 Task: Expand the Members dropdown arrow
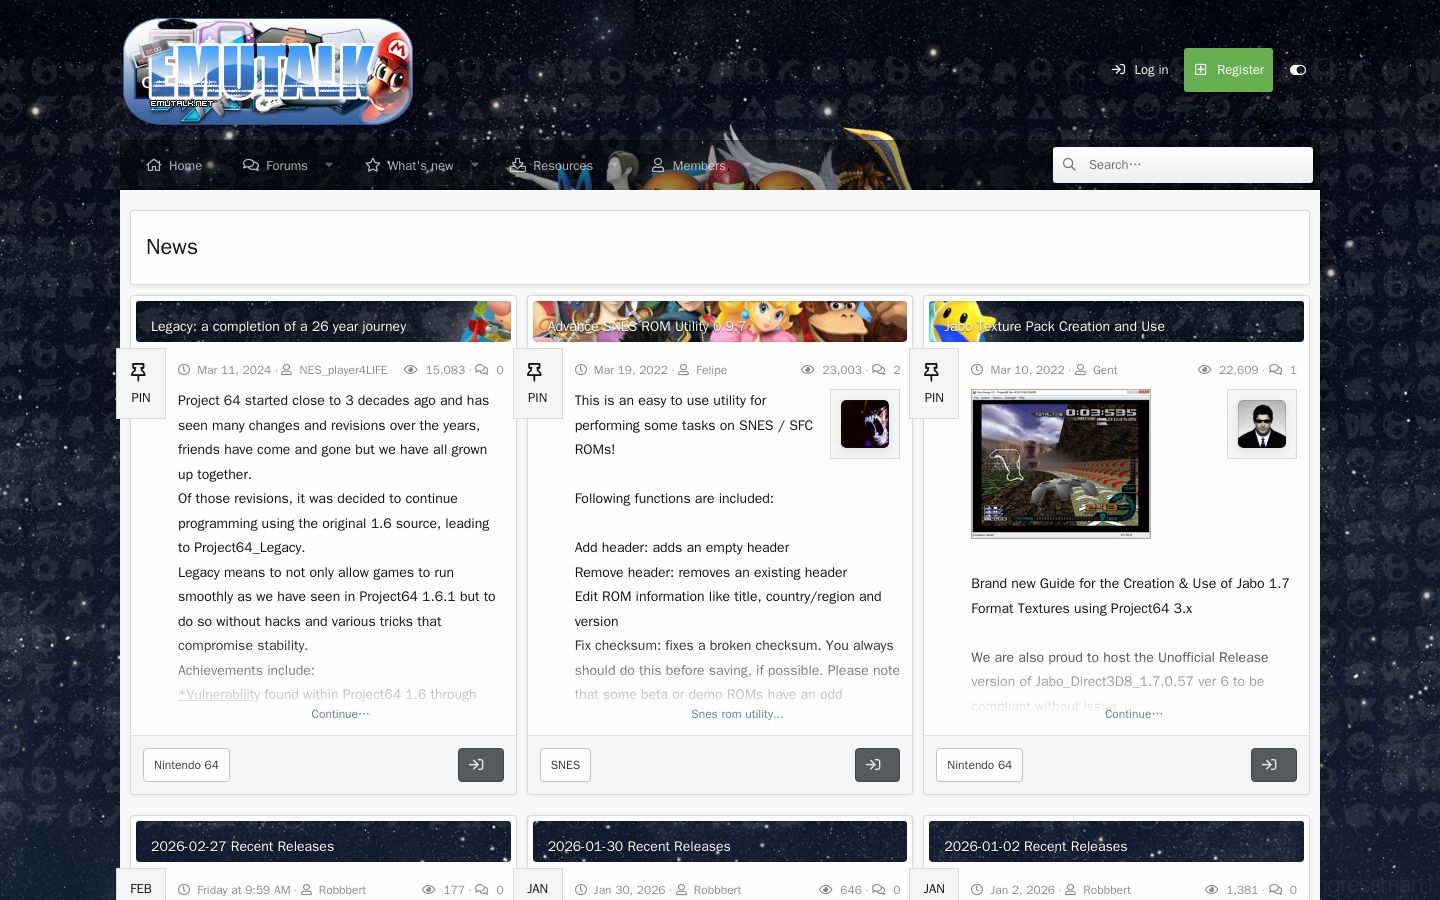pyautogui.click(x=747, y=166)
